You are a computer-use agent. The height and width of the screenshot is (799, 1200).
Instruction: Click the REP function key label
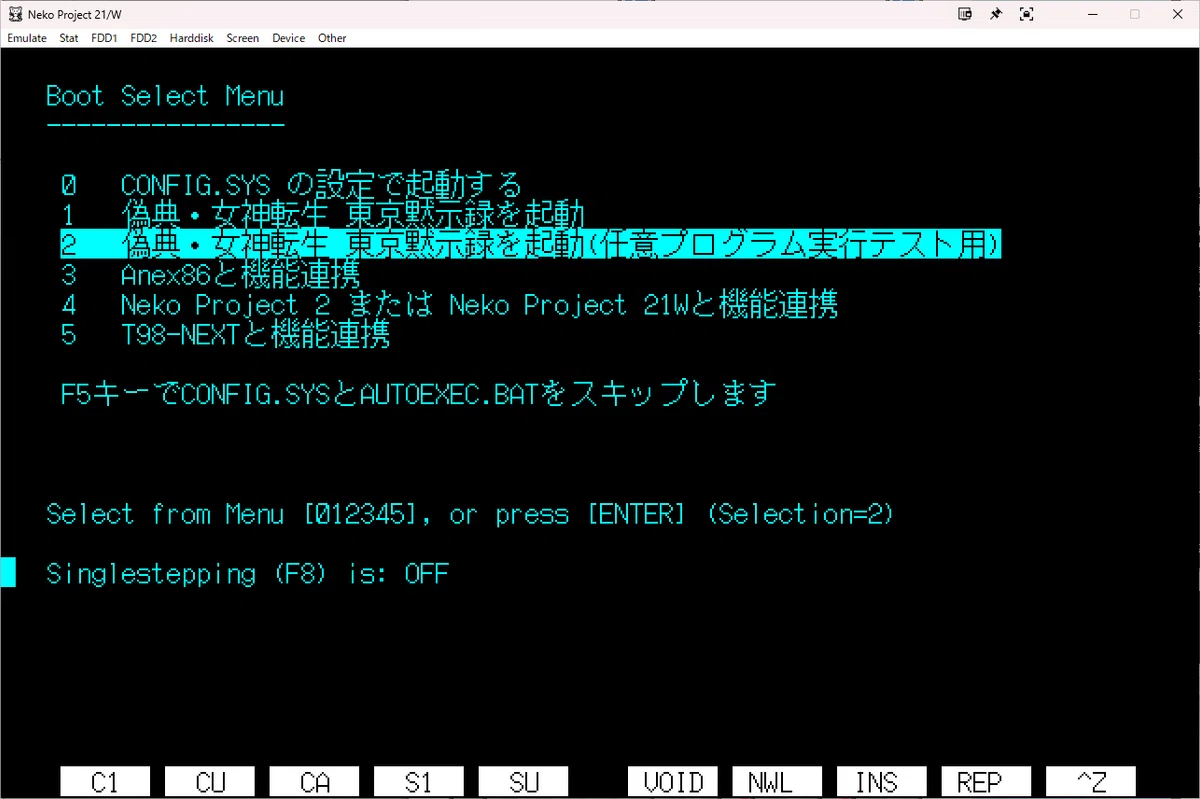(986, 782)
